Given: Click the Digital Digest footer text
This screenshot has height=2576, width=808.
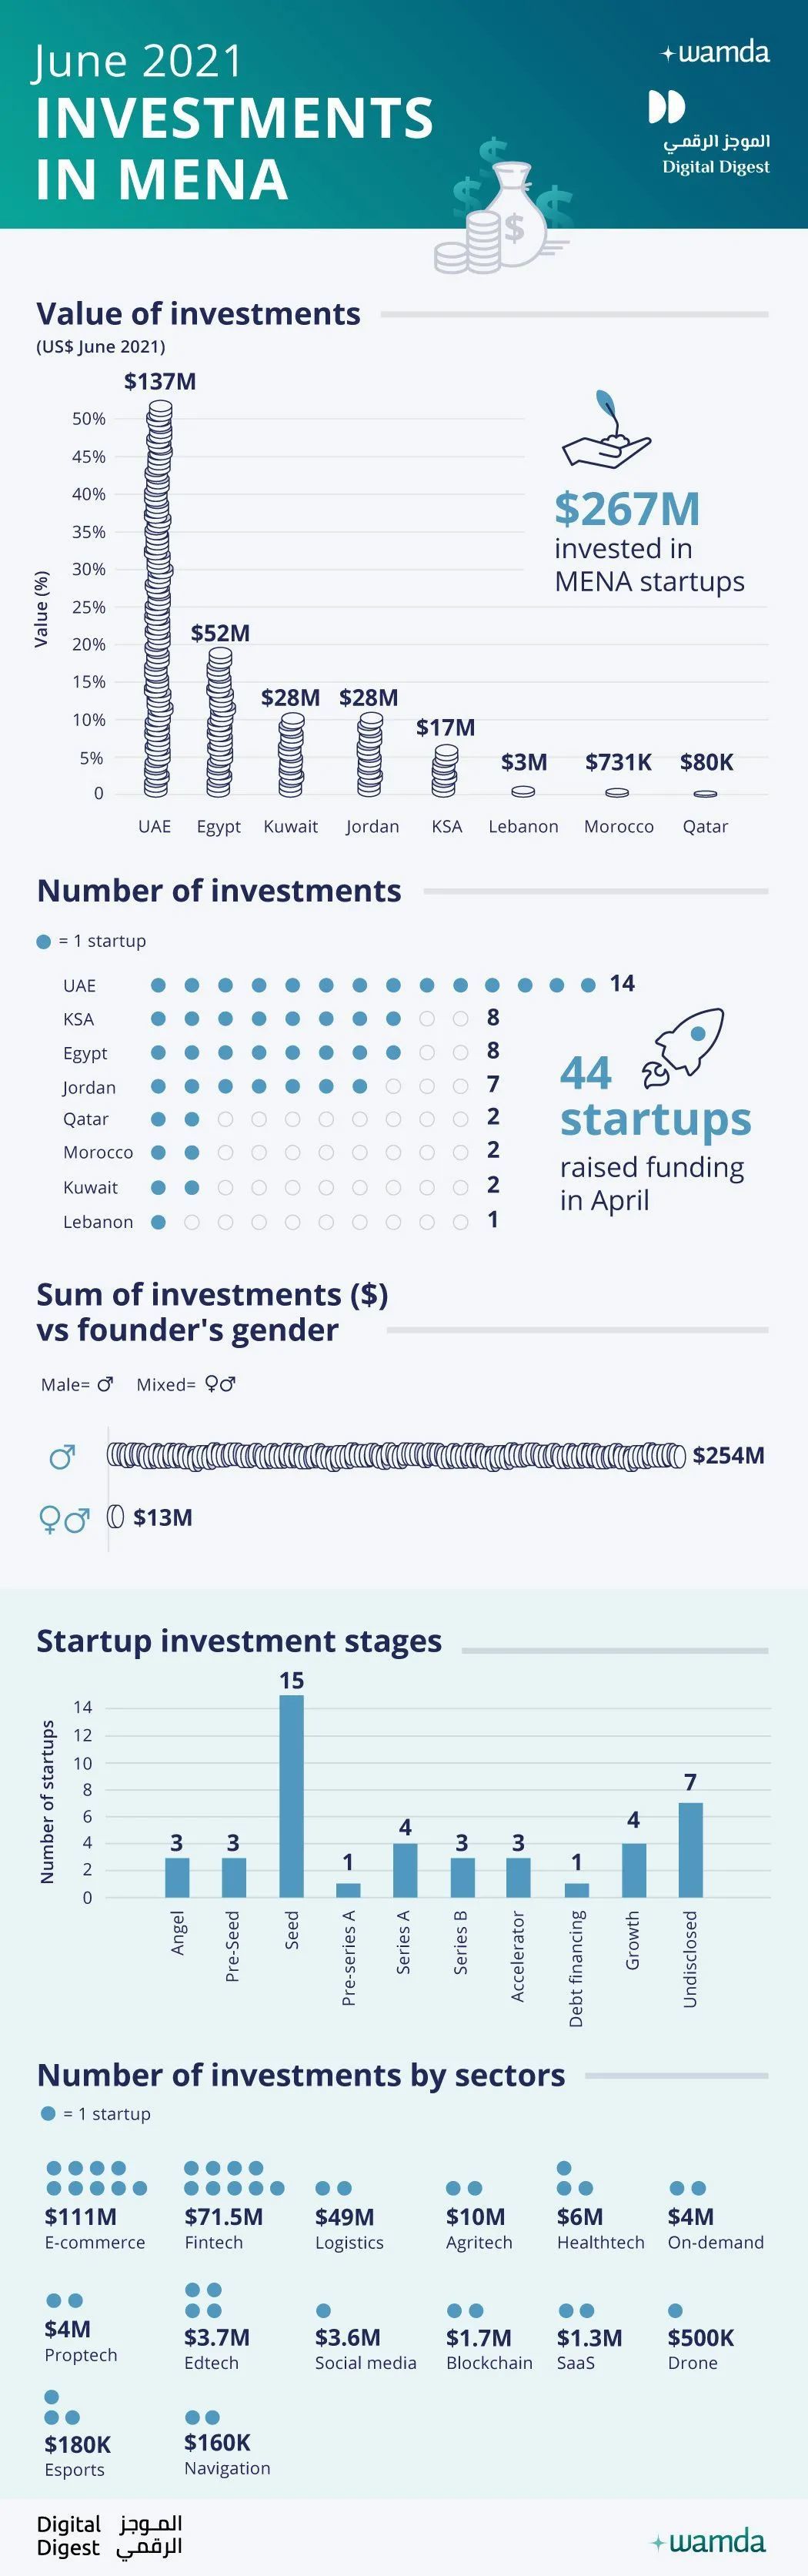Looking at the screenshot, I should 69,2535.
